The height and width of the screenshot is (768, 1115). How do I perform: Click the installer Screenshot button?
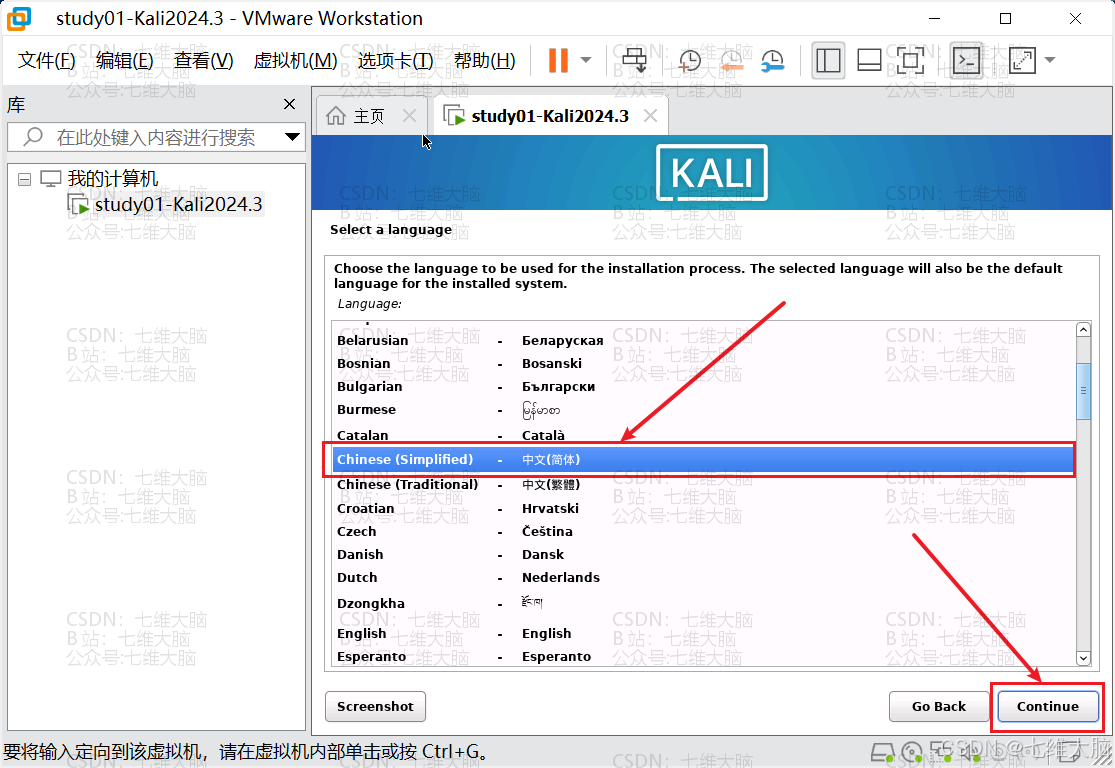[375, 706]
